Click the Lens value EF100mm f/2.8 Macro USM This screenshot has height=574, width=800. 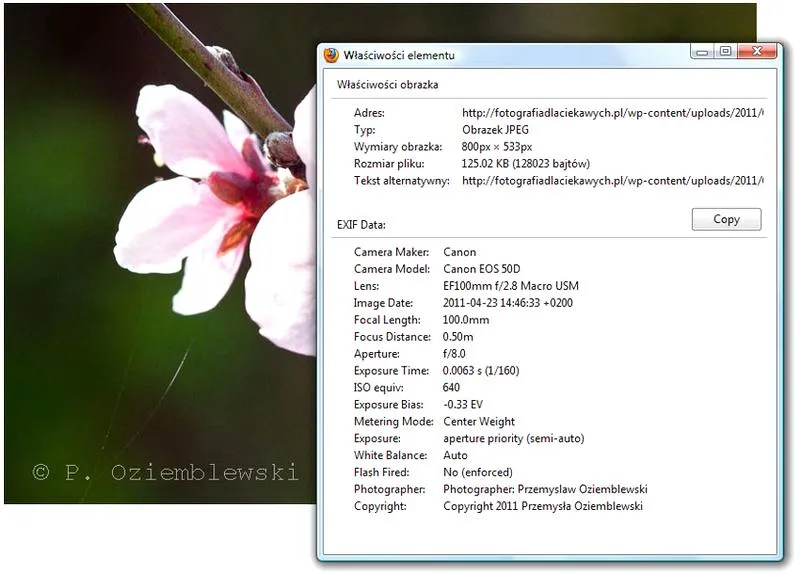coord(511,286)
